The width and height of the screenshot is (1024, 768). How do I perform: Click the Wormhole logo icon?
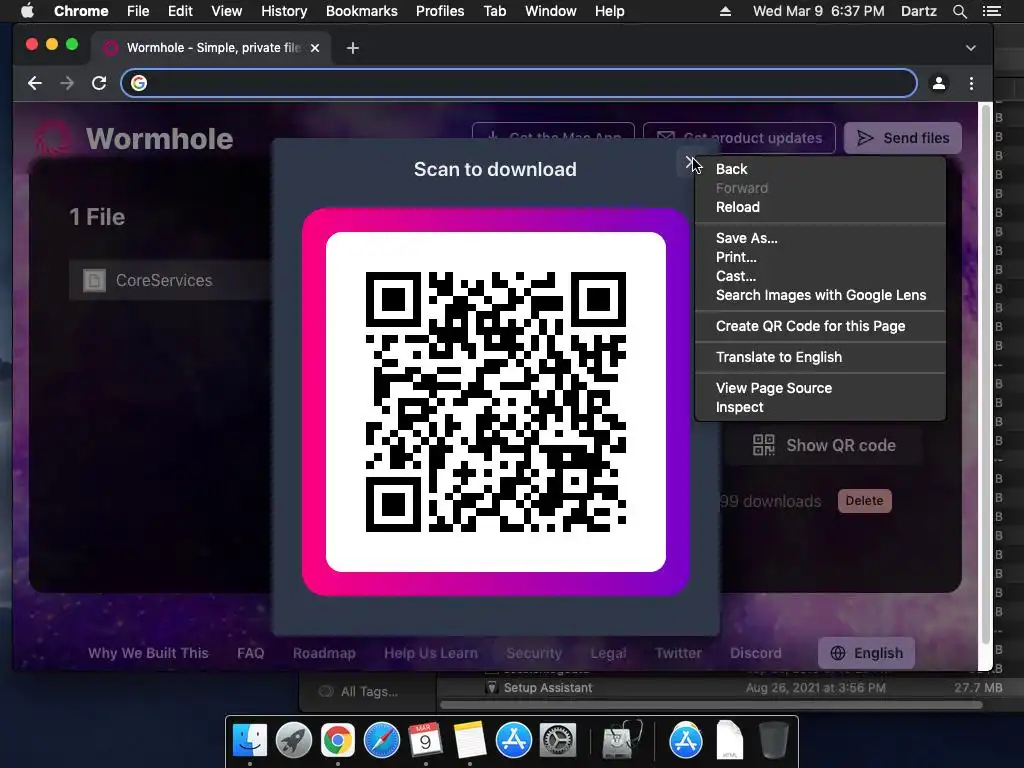point(52,138)
